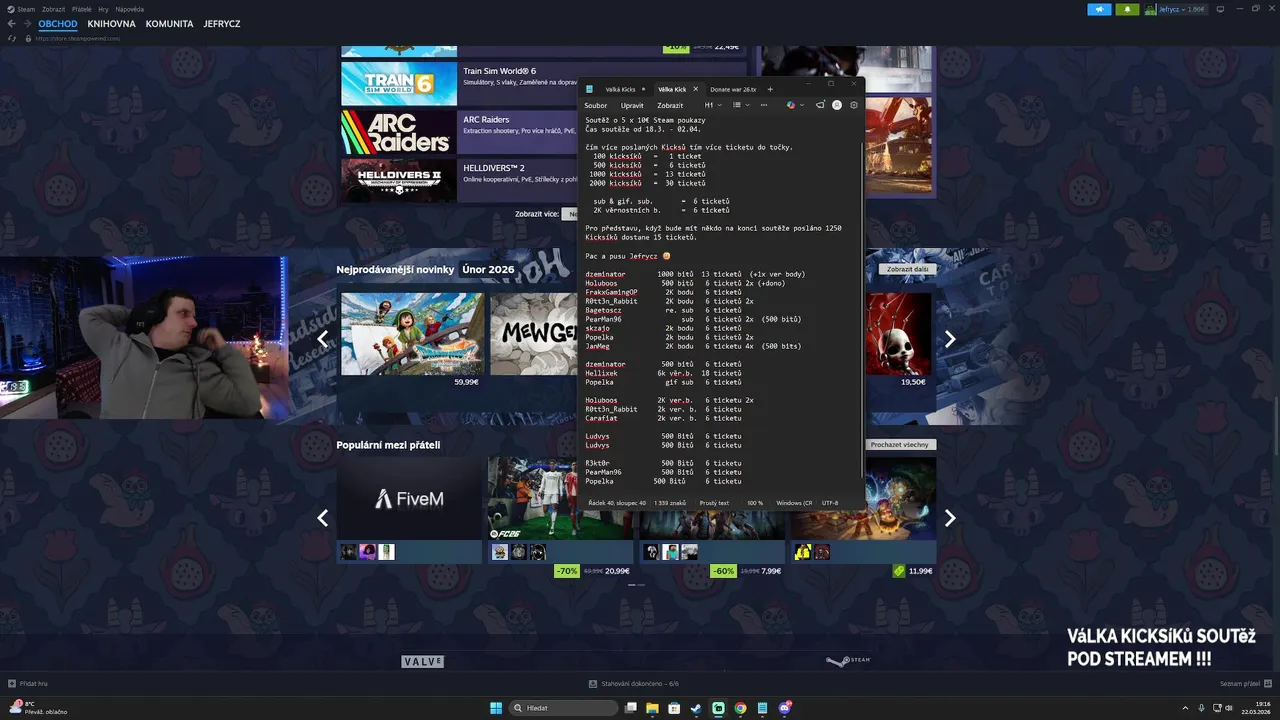
Task: Show previous Nejprodávanější novinky items
Action: 322,339
